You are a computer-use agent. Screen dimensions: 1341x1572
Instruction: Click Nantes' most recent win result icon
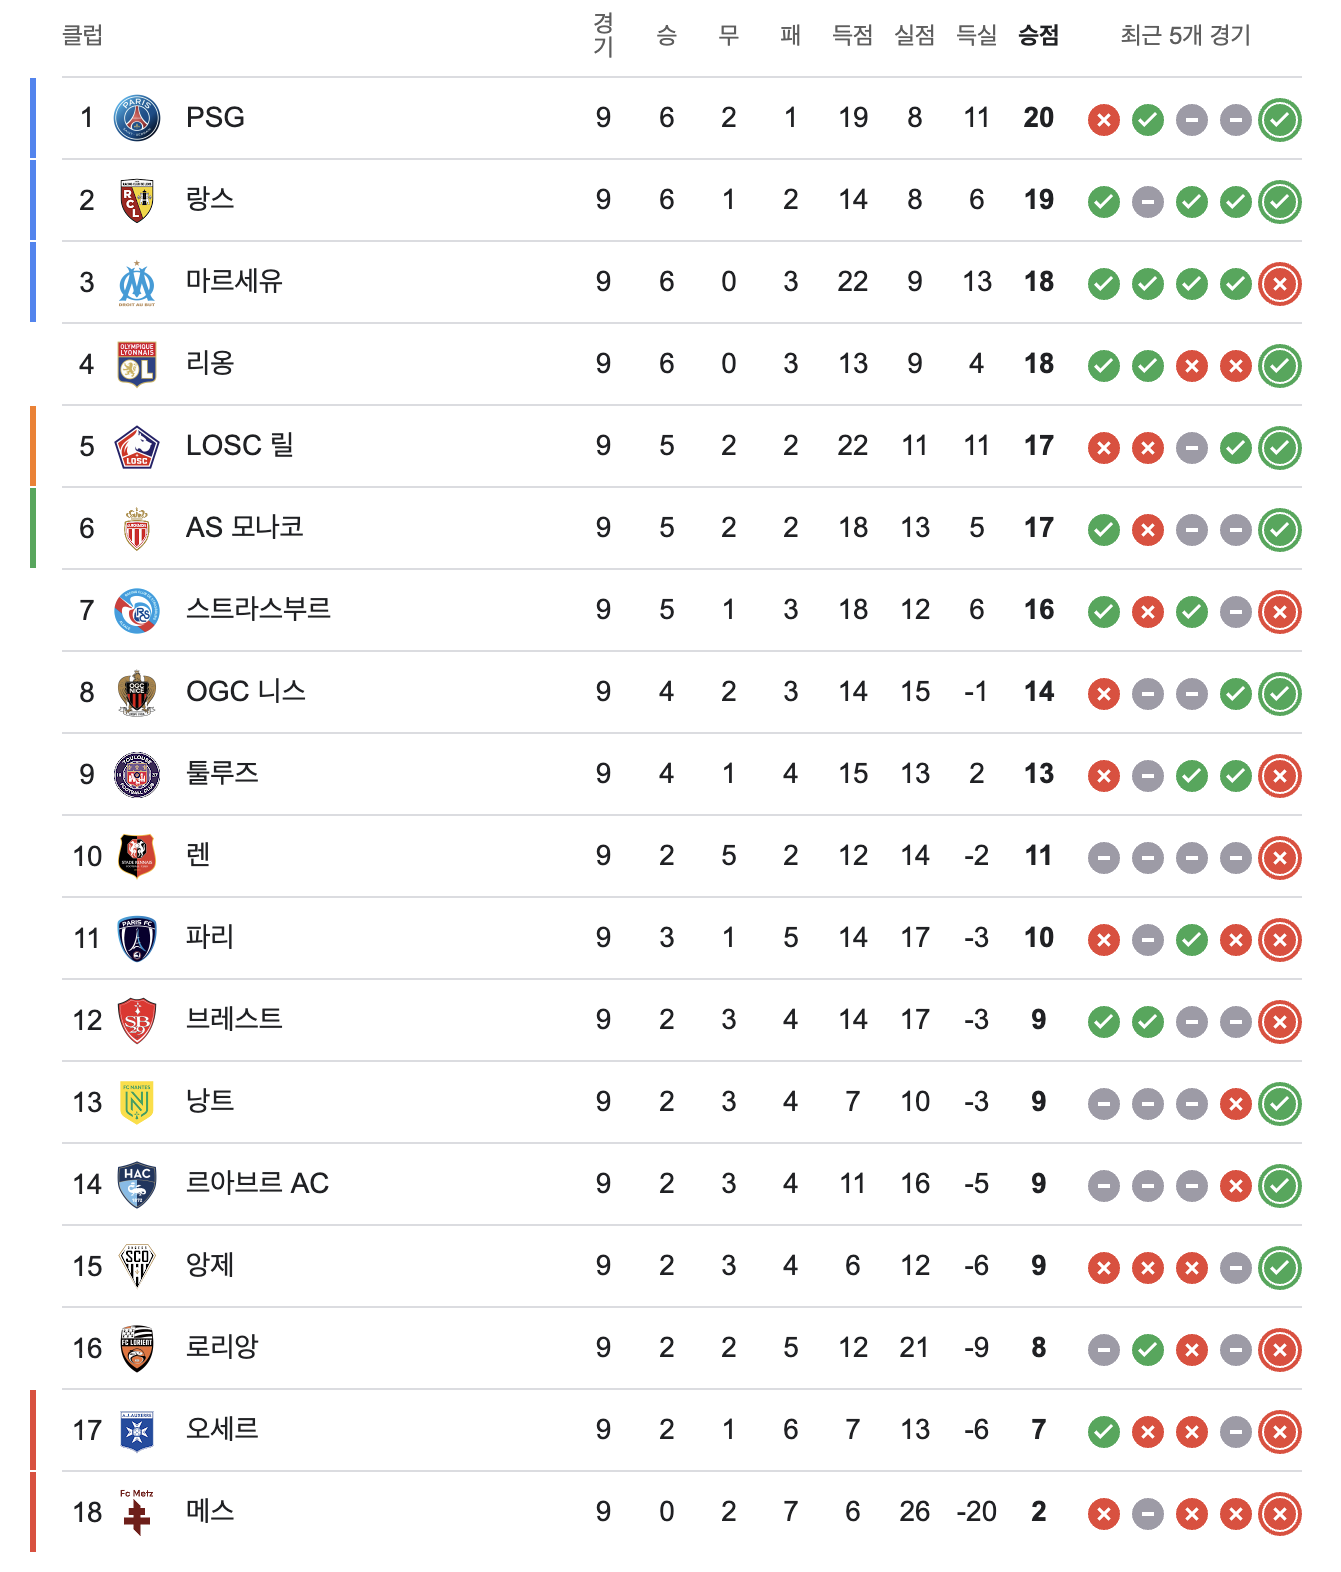(x=1279, y=1104)
